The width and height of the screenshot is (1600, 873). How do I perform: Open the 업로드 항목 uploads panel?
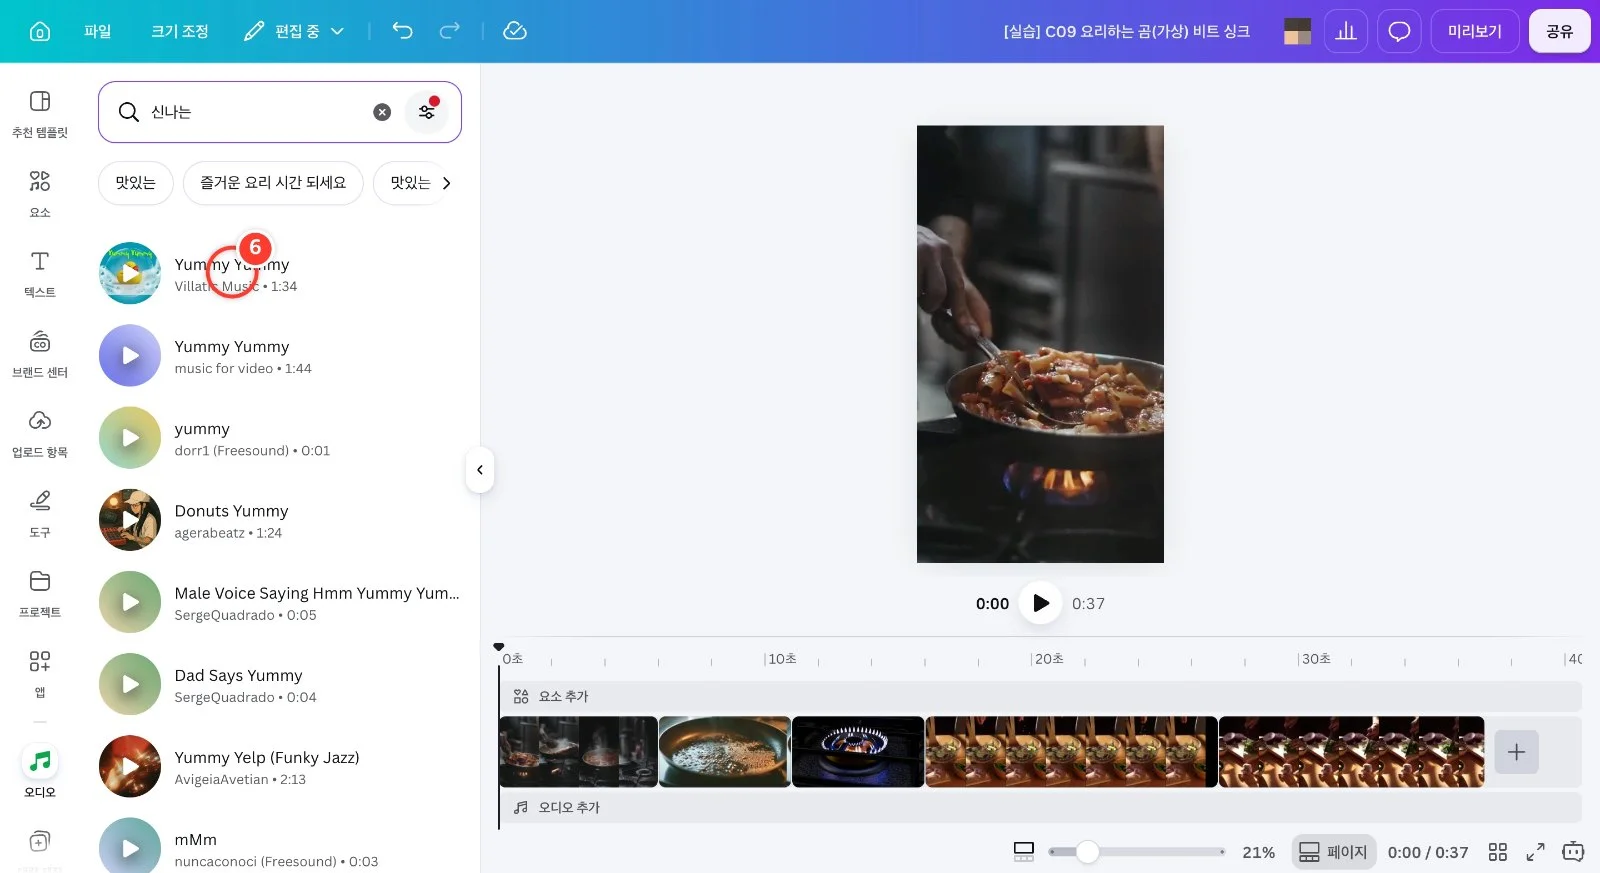(x=40, y=434)
